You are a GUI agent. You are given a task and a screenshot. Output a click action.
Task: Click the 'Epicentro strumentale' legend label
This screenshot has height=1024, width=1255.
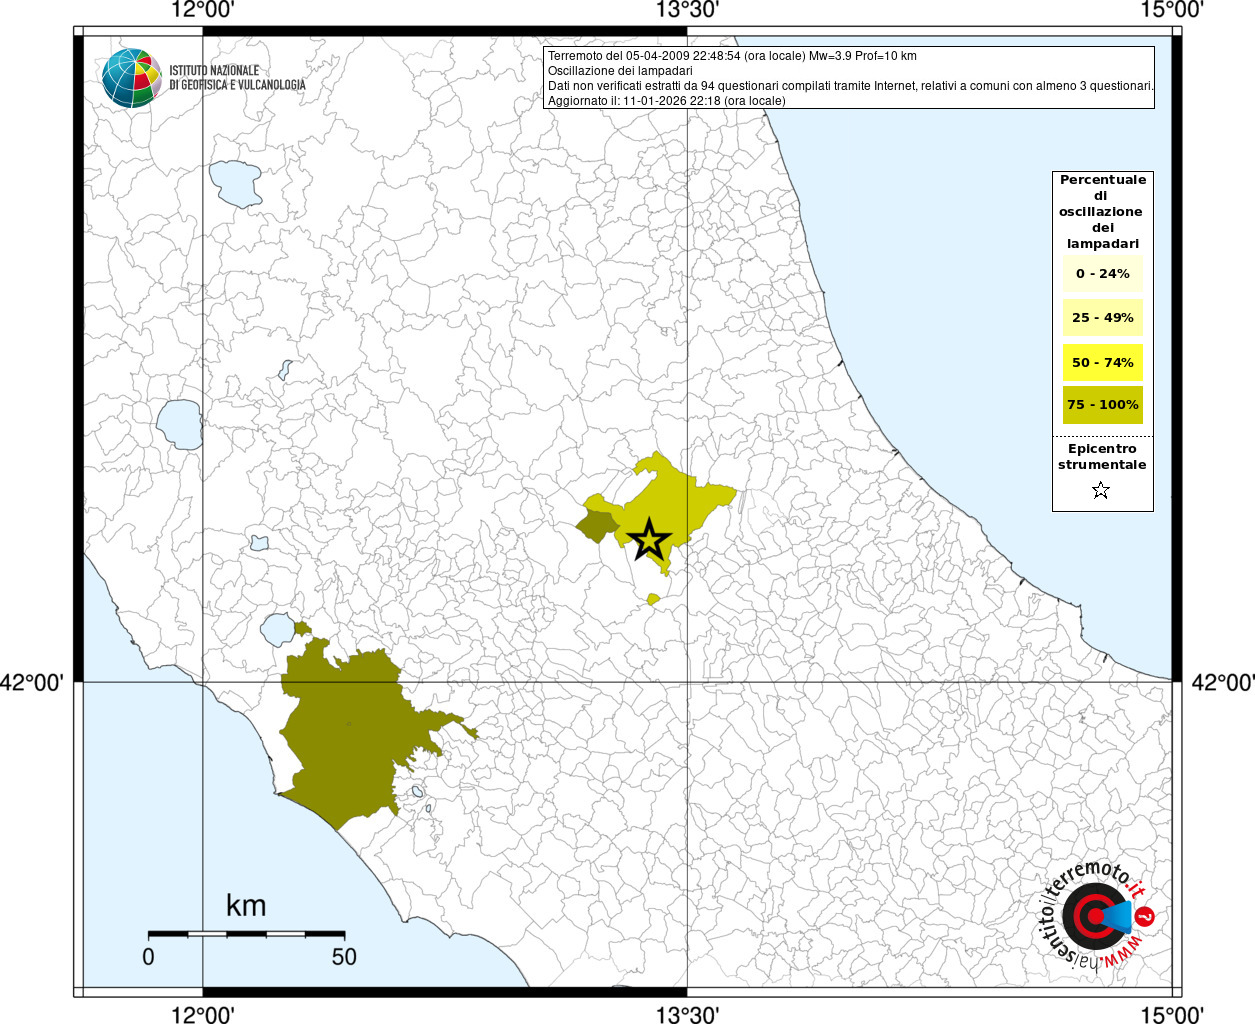tap(1102, 457)
